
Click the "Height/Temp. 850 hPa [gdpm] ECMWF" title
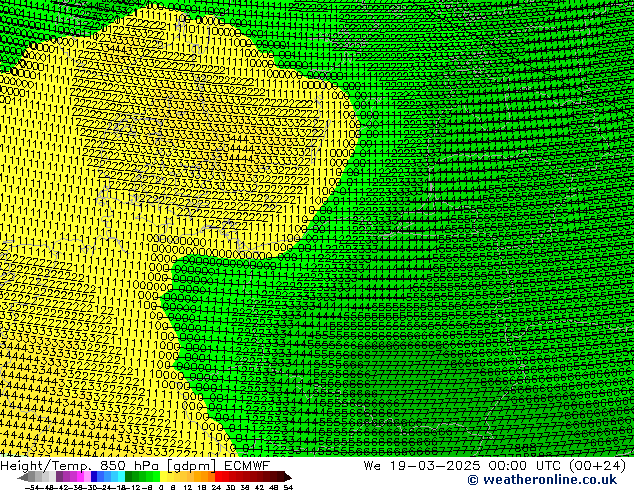pyautogui.click(x=135, y=466)
